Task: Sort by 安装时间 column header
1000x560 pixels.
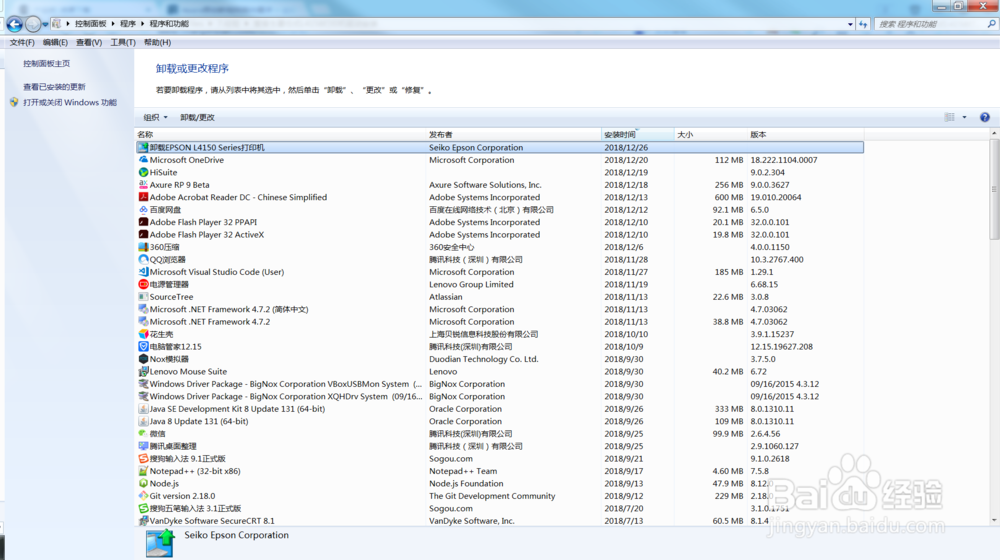Action: pyautogui.click(x=638, y=135)
